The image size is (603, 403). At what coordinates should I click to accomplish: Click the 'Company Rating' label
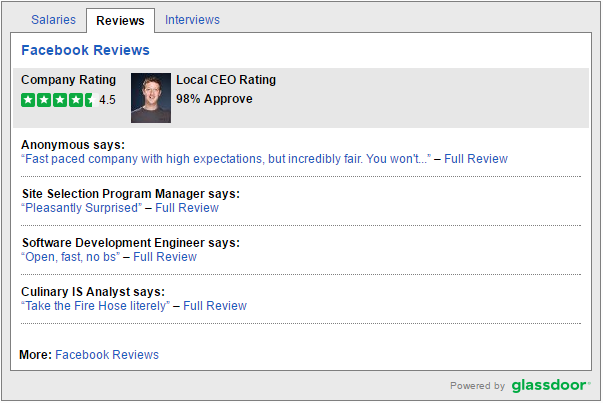[68, 80]
